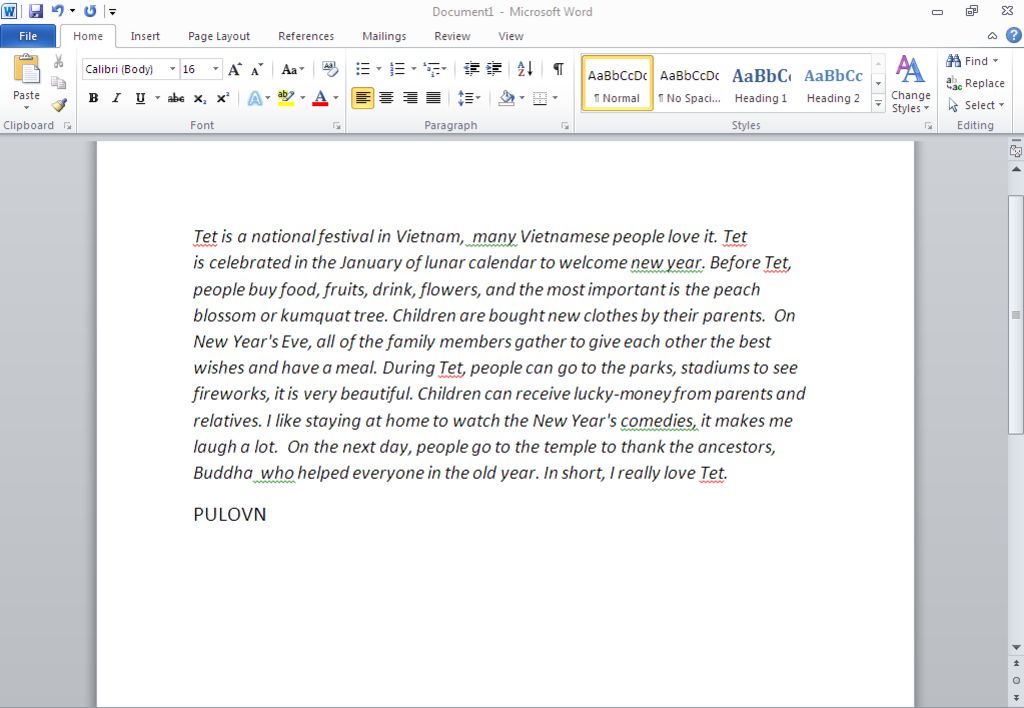Click the Text Effects glowing A icon

(x=255, y=98)
